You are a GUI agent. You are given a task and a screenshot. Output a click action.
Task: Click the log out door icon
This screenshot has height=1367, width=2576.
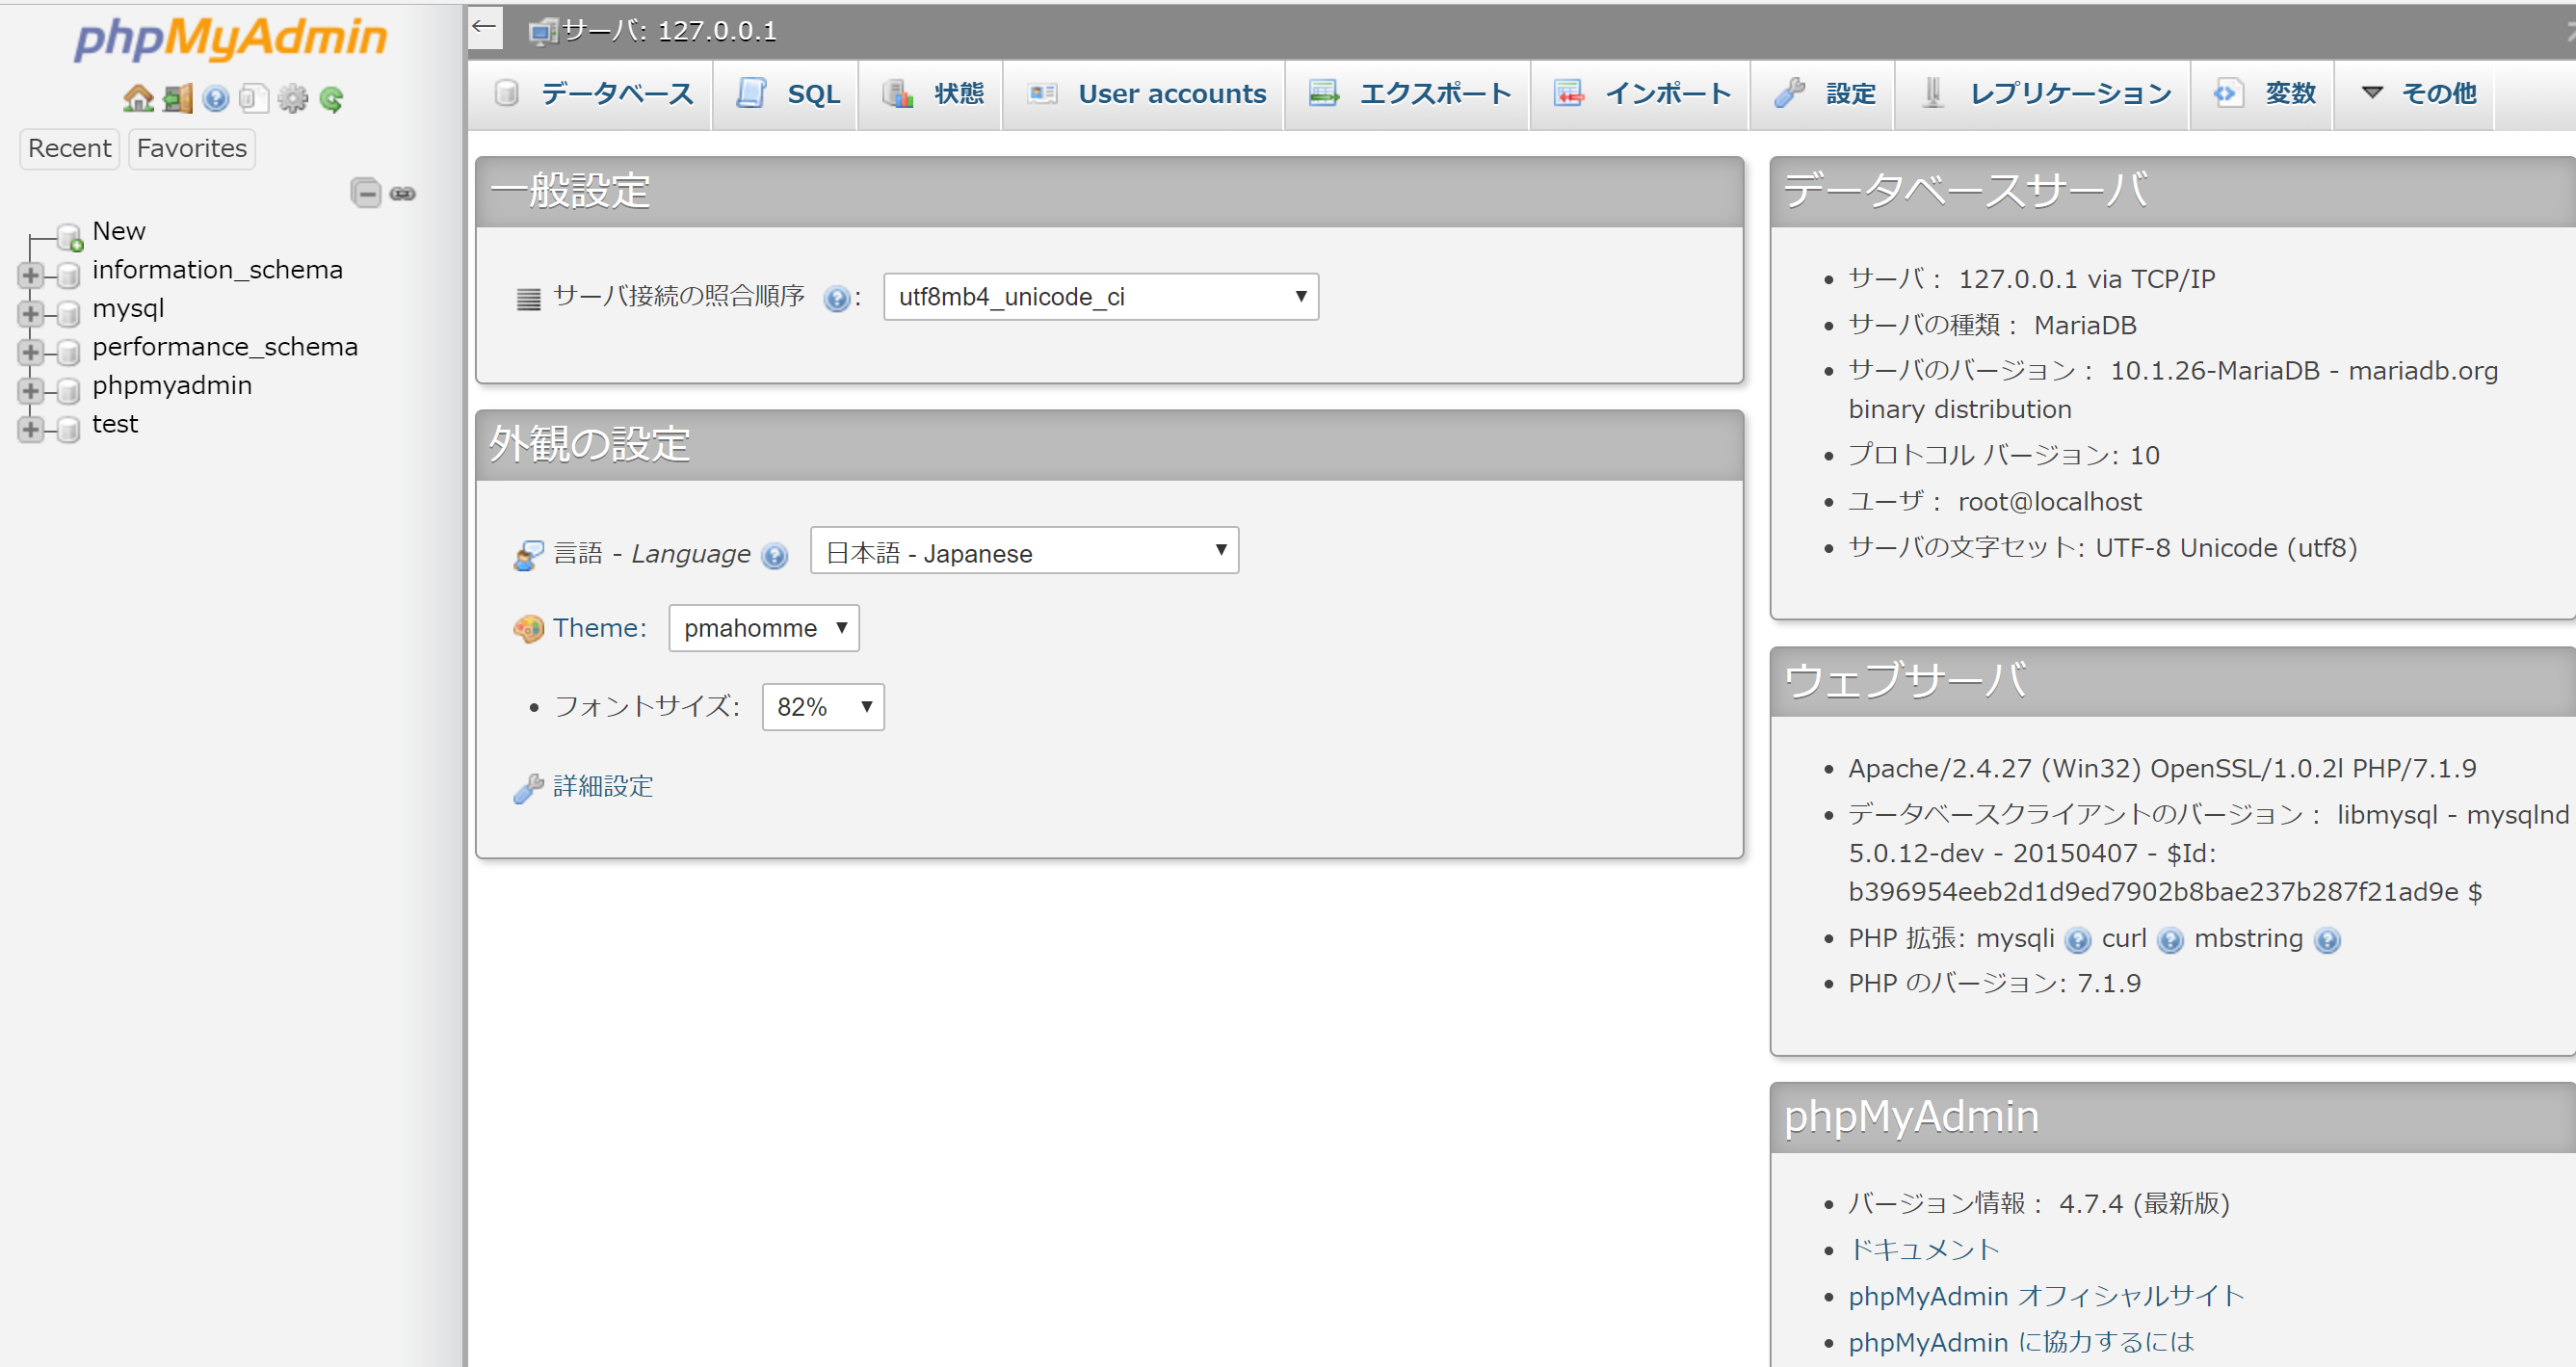[177, 98]
